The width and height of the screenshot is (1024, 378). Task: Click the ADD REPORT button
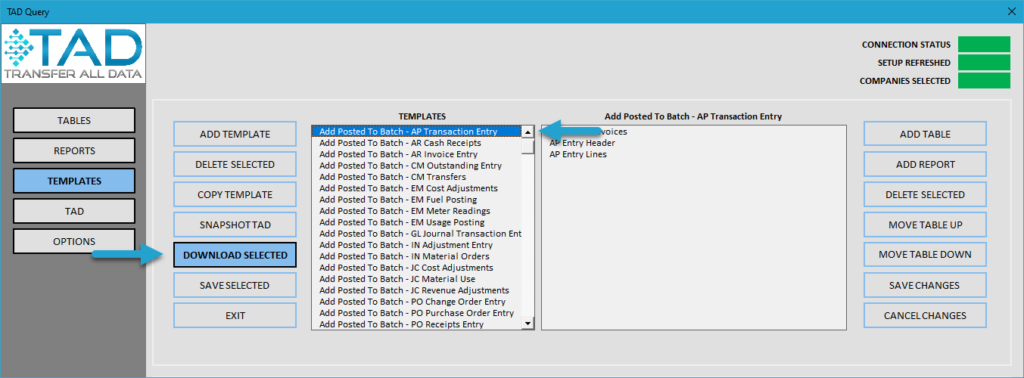point(925,164)
